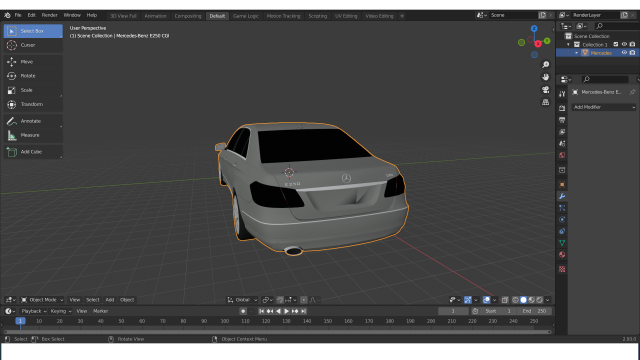Viewport: 640px width, 360px height.
Task: Open overlays options dropdown arrow
Action: click(x=494, y=300)
